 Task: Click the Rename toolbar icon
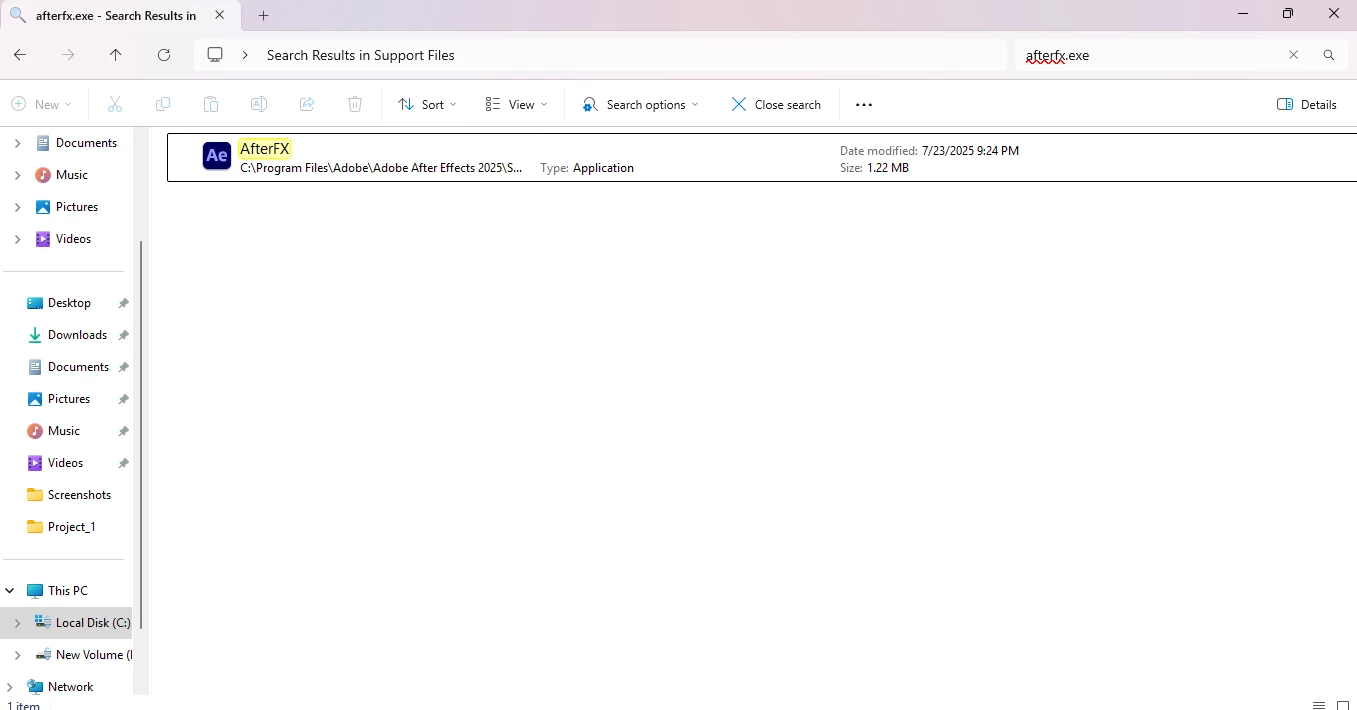click(x=258, y=104)
